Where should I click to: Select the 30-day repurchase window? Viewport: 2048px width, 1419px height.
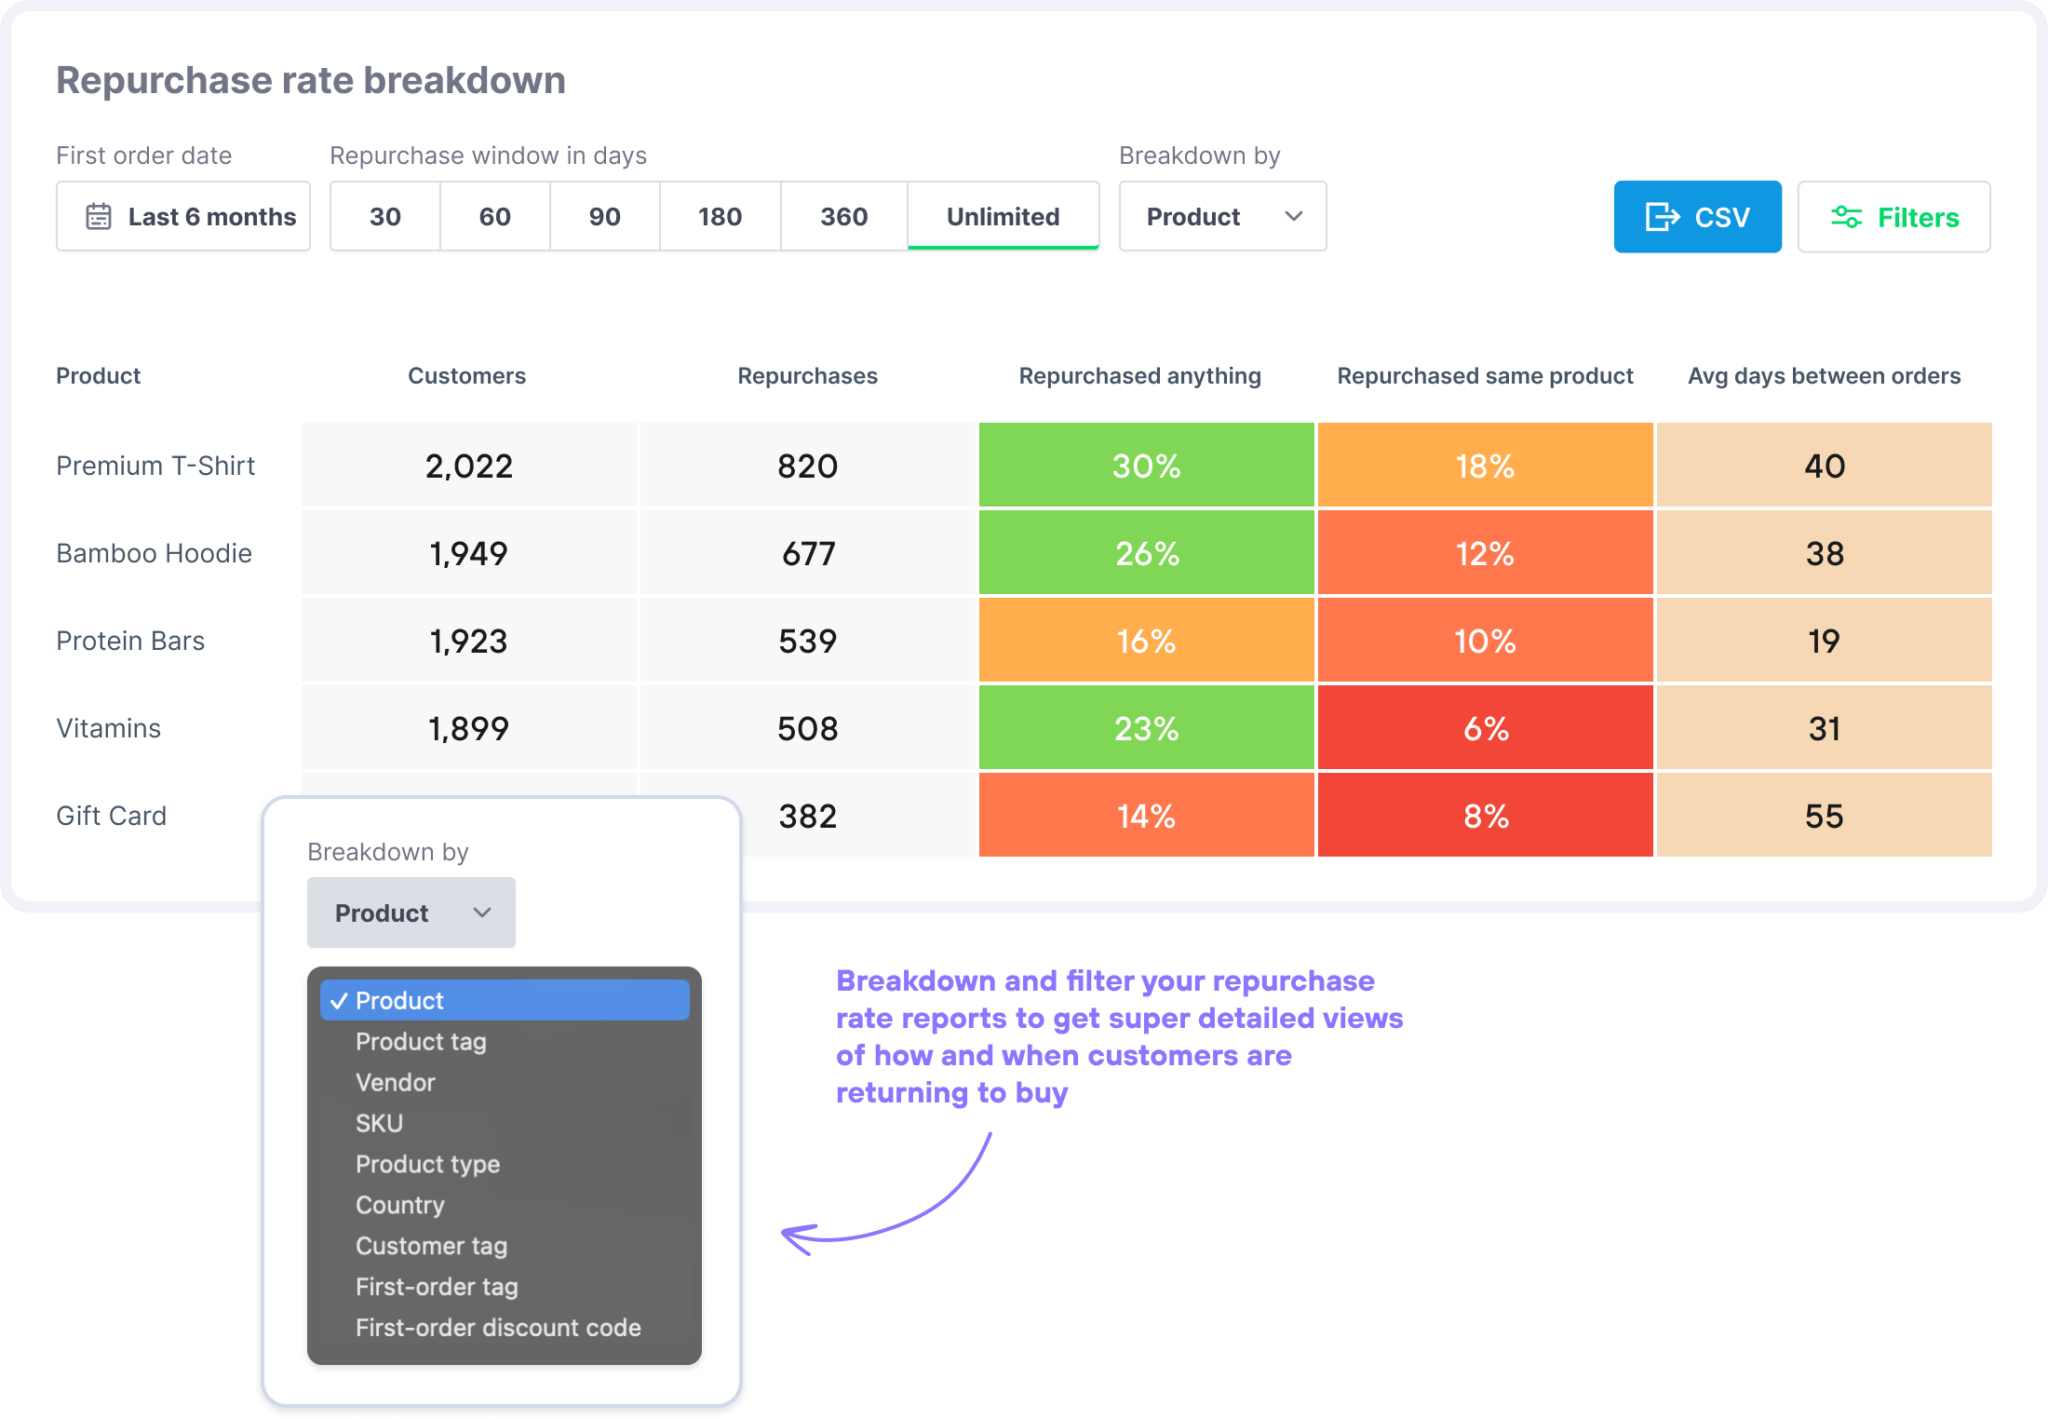(x=384, y=216)
